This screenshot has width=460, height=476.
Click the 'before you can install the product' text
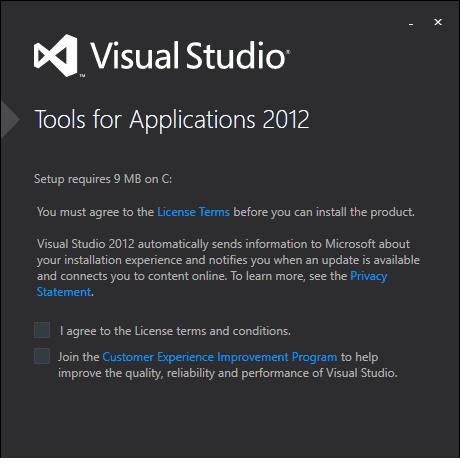tap(324, 212)
